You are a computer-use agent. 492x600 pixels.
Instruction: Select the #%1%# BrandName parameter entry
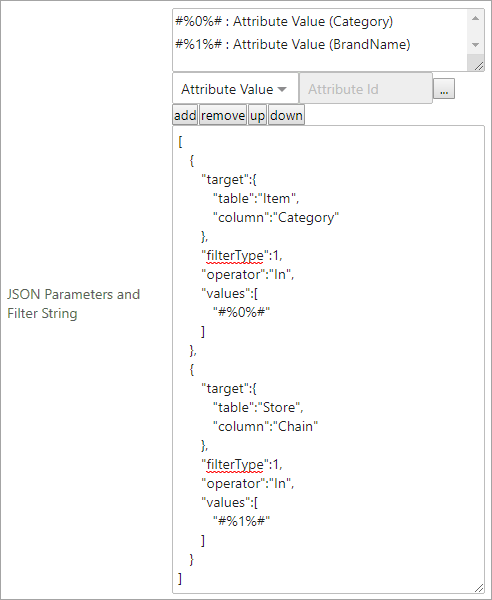click(x=293, y=44)
